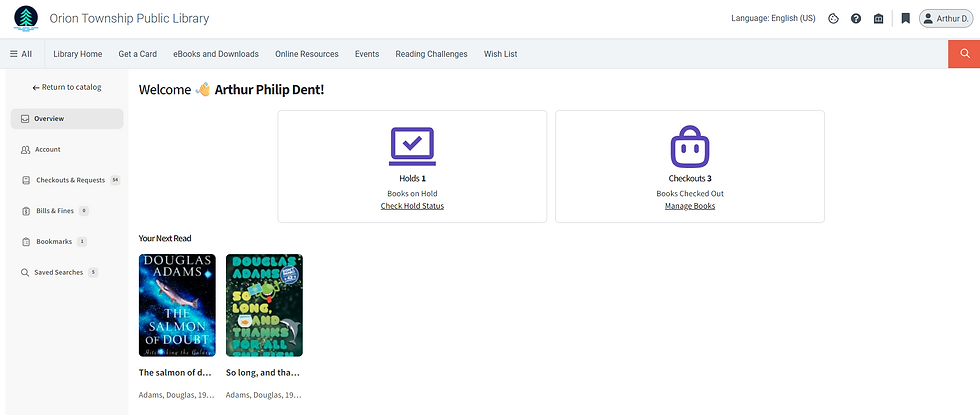980x415 pixels.
Task: Open So Long, and Thanks cover
Action: tap(264, 305)
